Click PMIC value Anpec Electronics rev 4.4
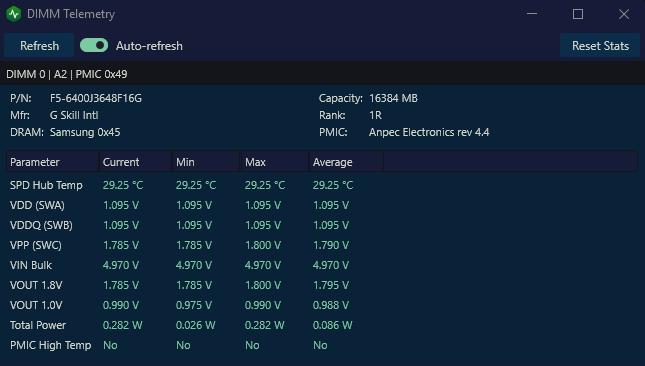The width and height of the screenshot is (645, 366). 429,132
